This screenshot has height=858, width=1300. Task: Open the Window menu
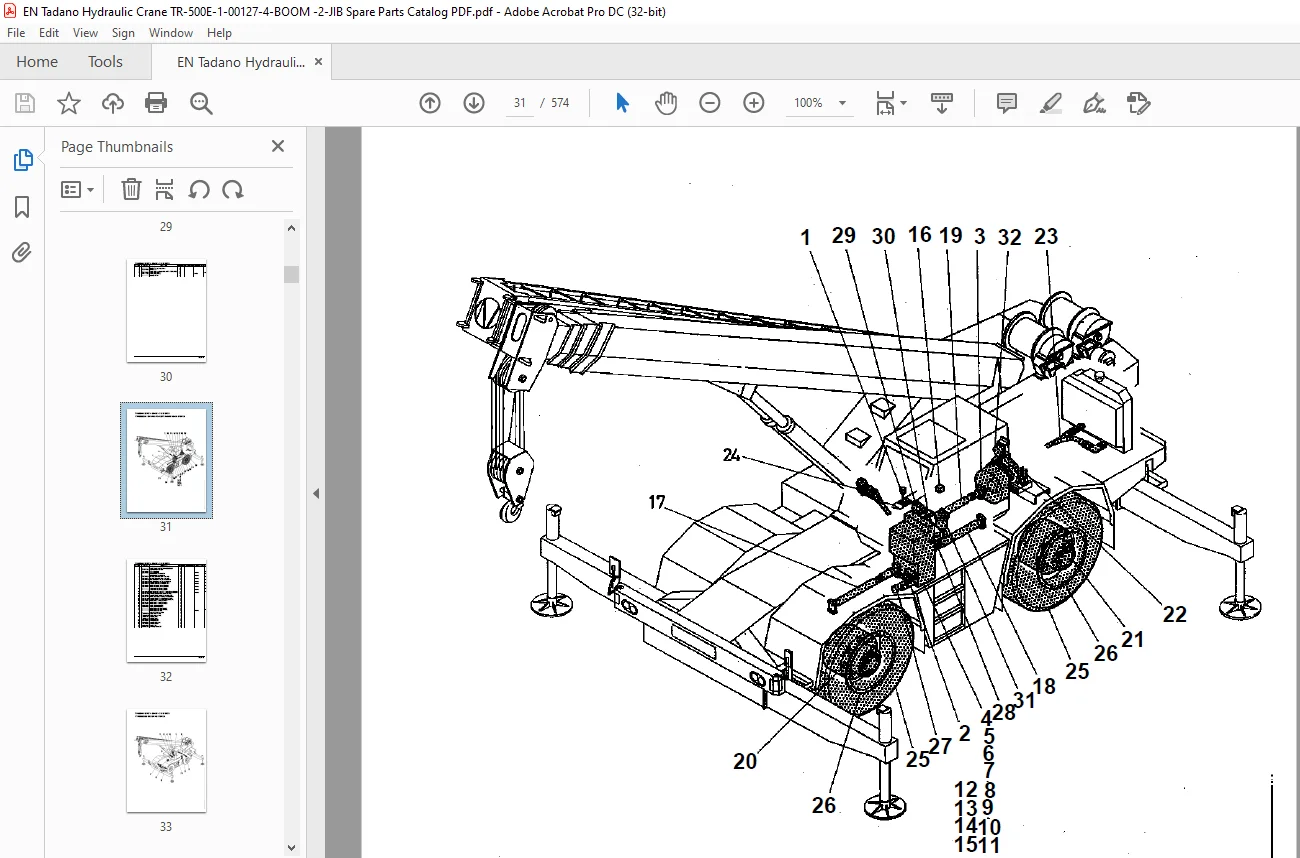[171, 33]
